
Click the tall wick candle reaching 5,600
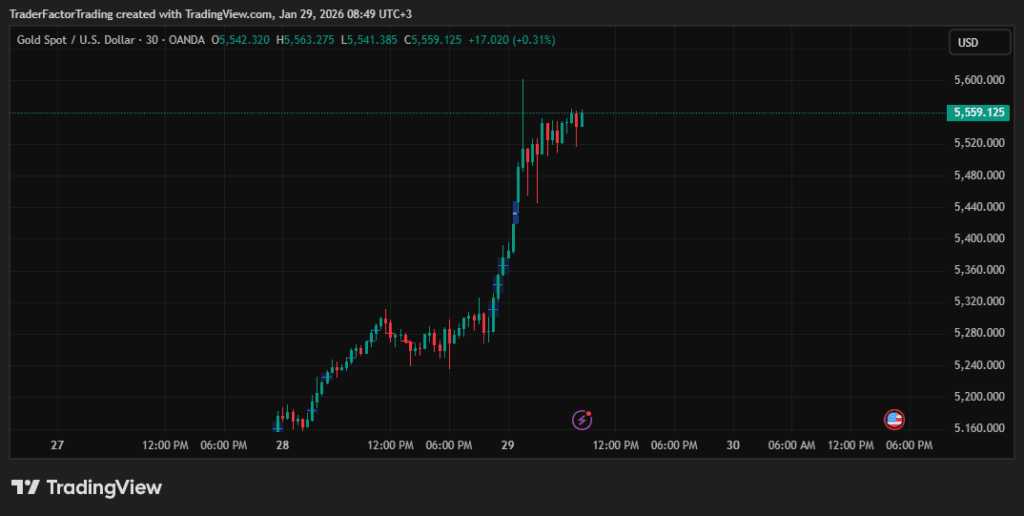pos(523,124)
